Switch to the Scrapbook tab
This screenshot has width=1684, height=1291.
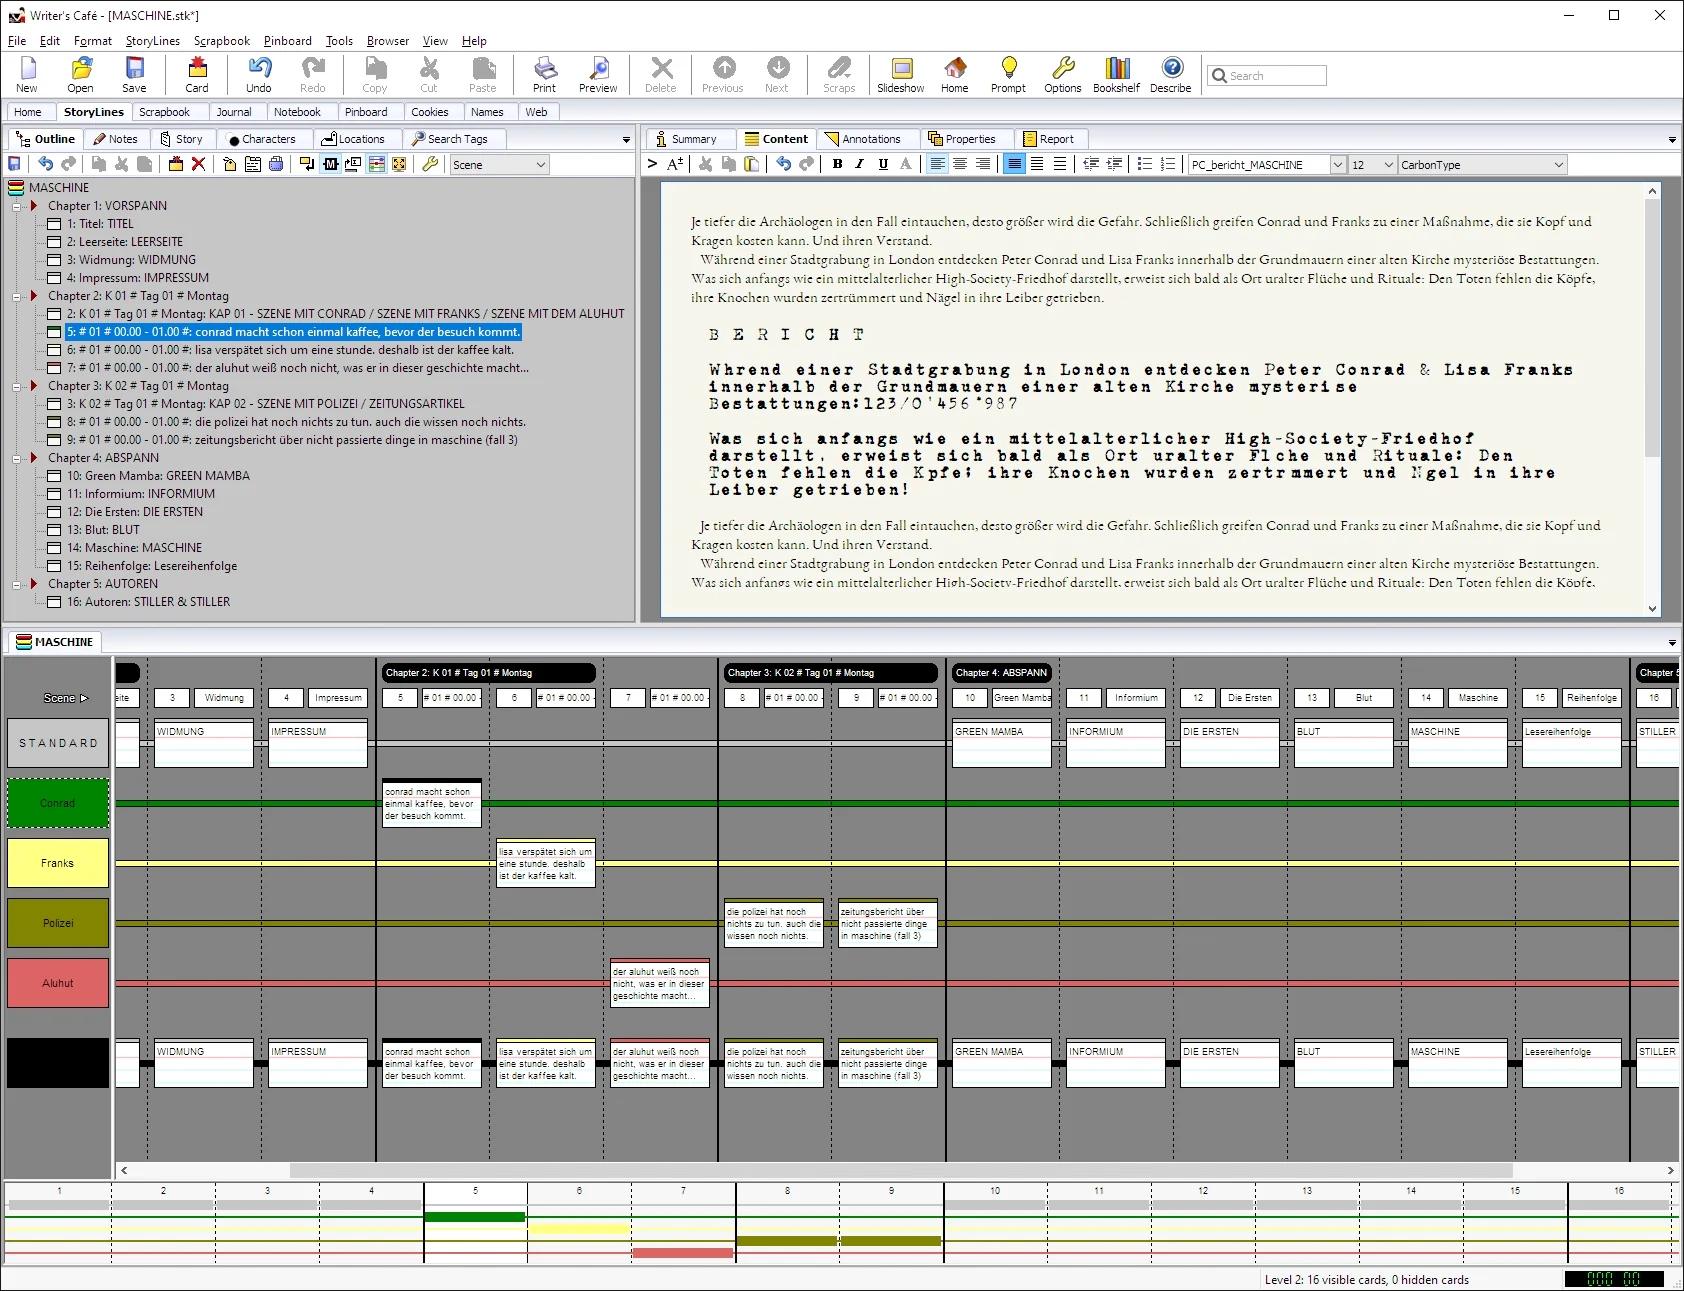click(x=164, y=112)
